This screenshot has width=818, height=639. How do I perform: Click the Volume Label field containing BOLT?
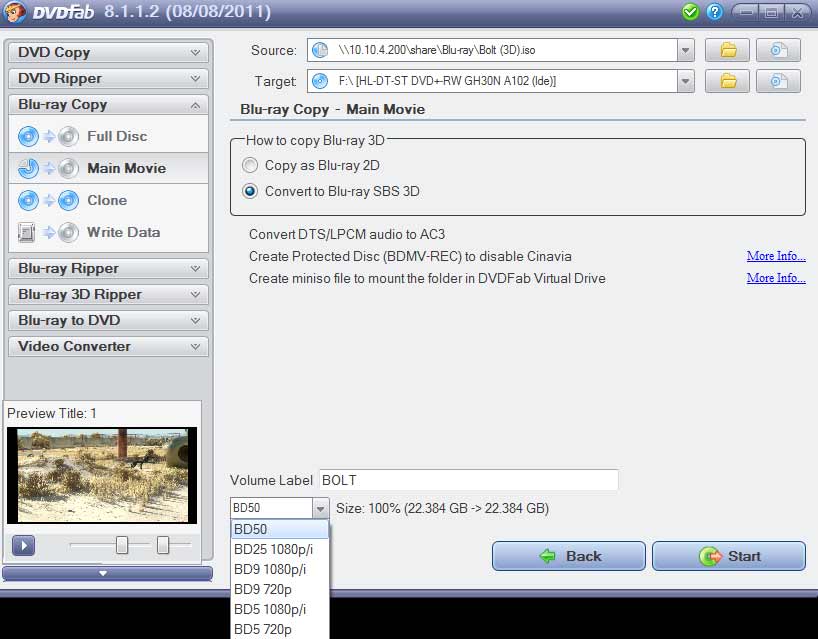pyautogui.click(x=469, y=480)
